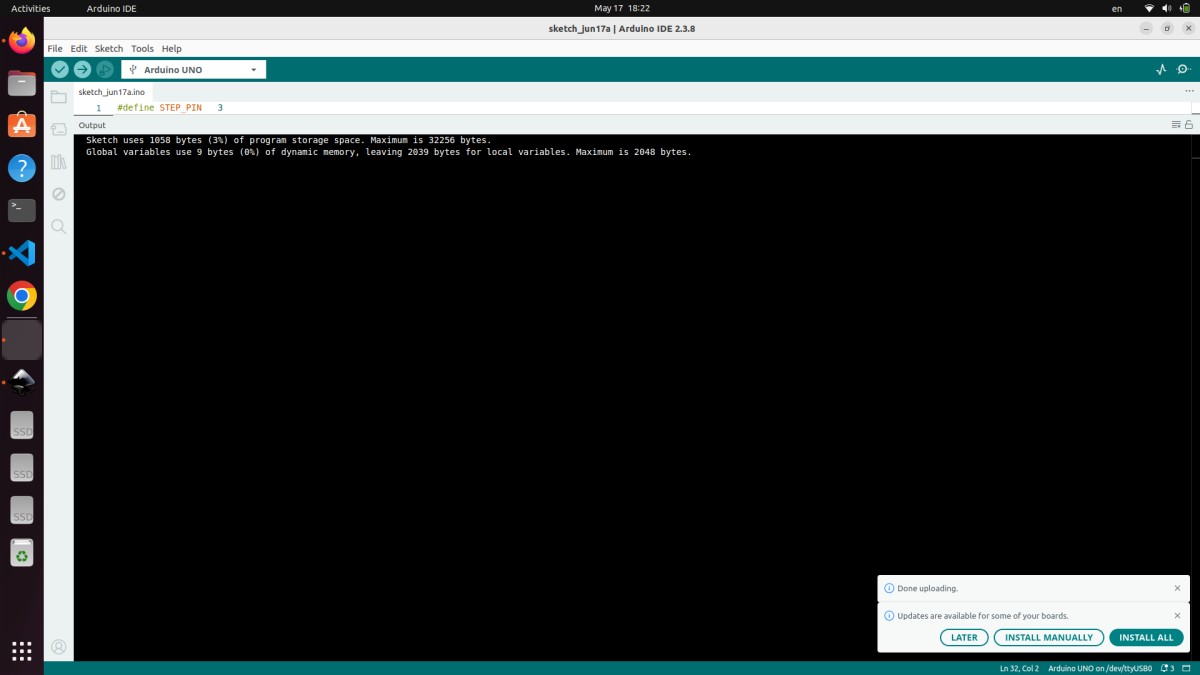
Task: Open the Serial Plotter
Action: (1161, 70)
